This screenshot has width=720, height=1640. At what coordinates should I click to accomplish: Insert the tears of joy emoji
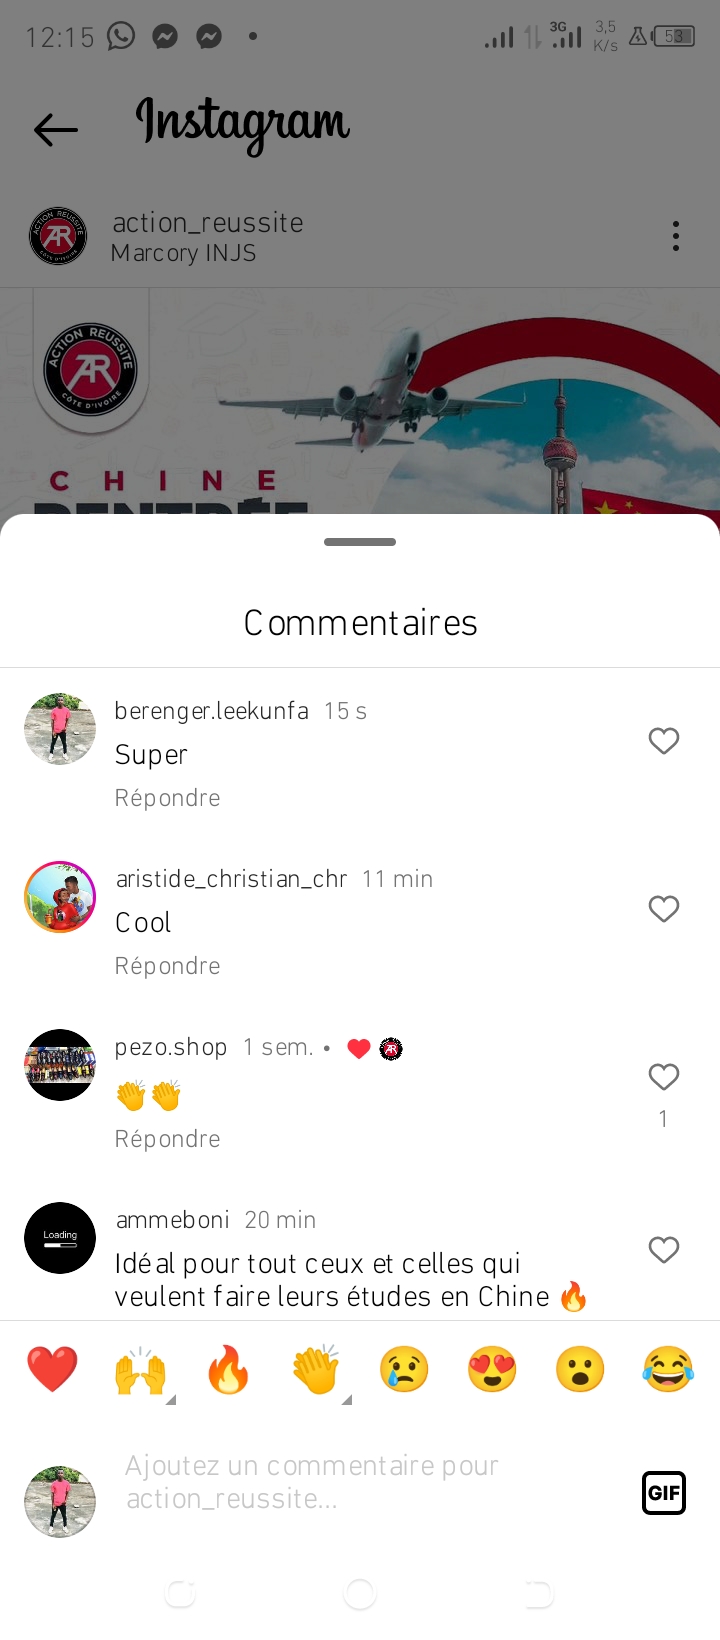pyautogui.click(x=668, y=1369)
